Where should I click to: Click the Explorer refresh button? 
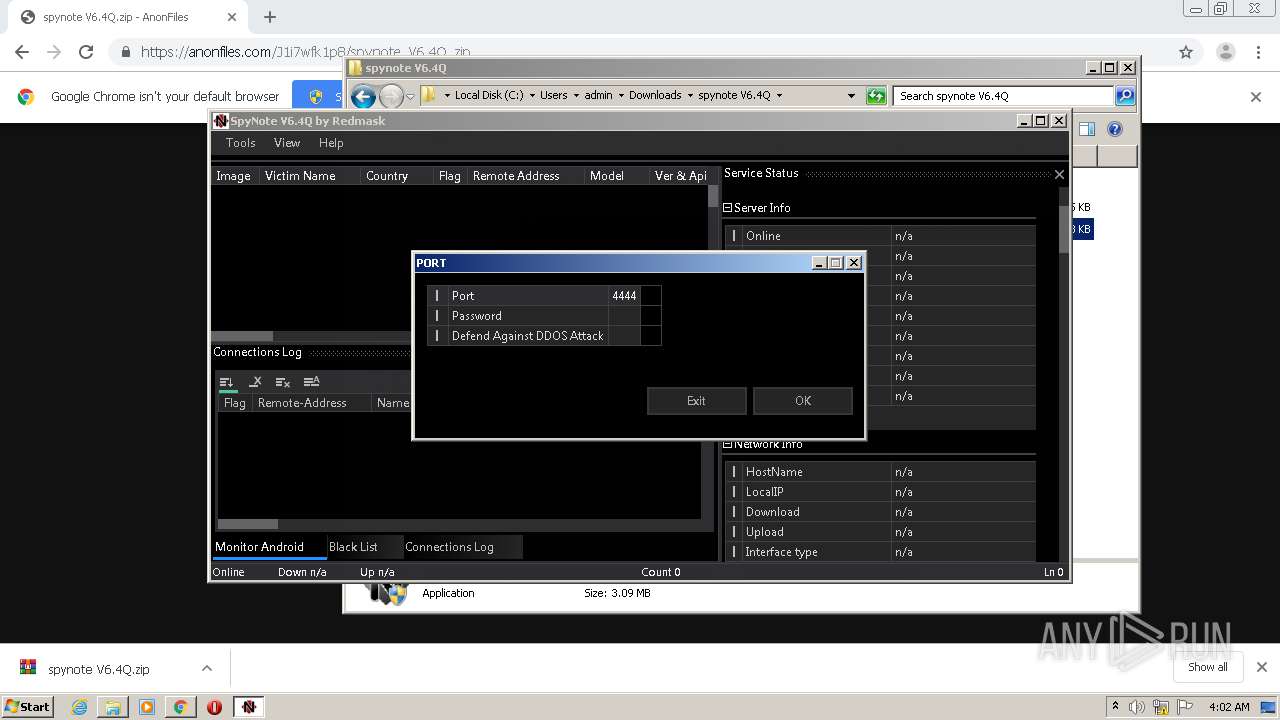pos(876,96)
